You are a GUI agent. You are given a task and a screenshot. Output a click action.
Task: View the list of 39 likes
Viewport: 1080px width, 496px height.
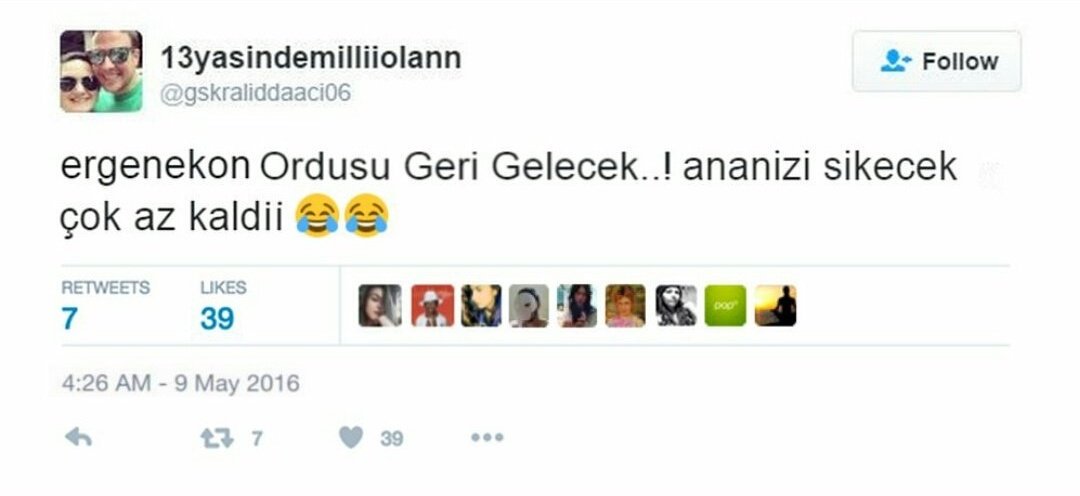(x=223, y=306)
